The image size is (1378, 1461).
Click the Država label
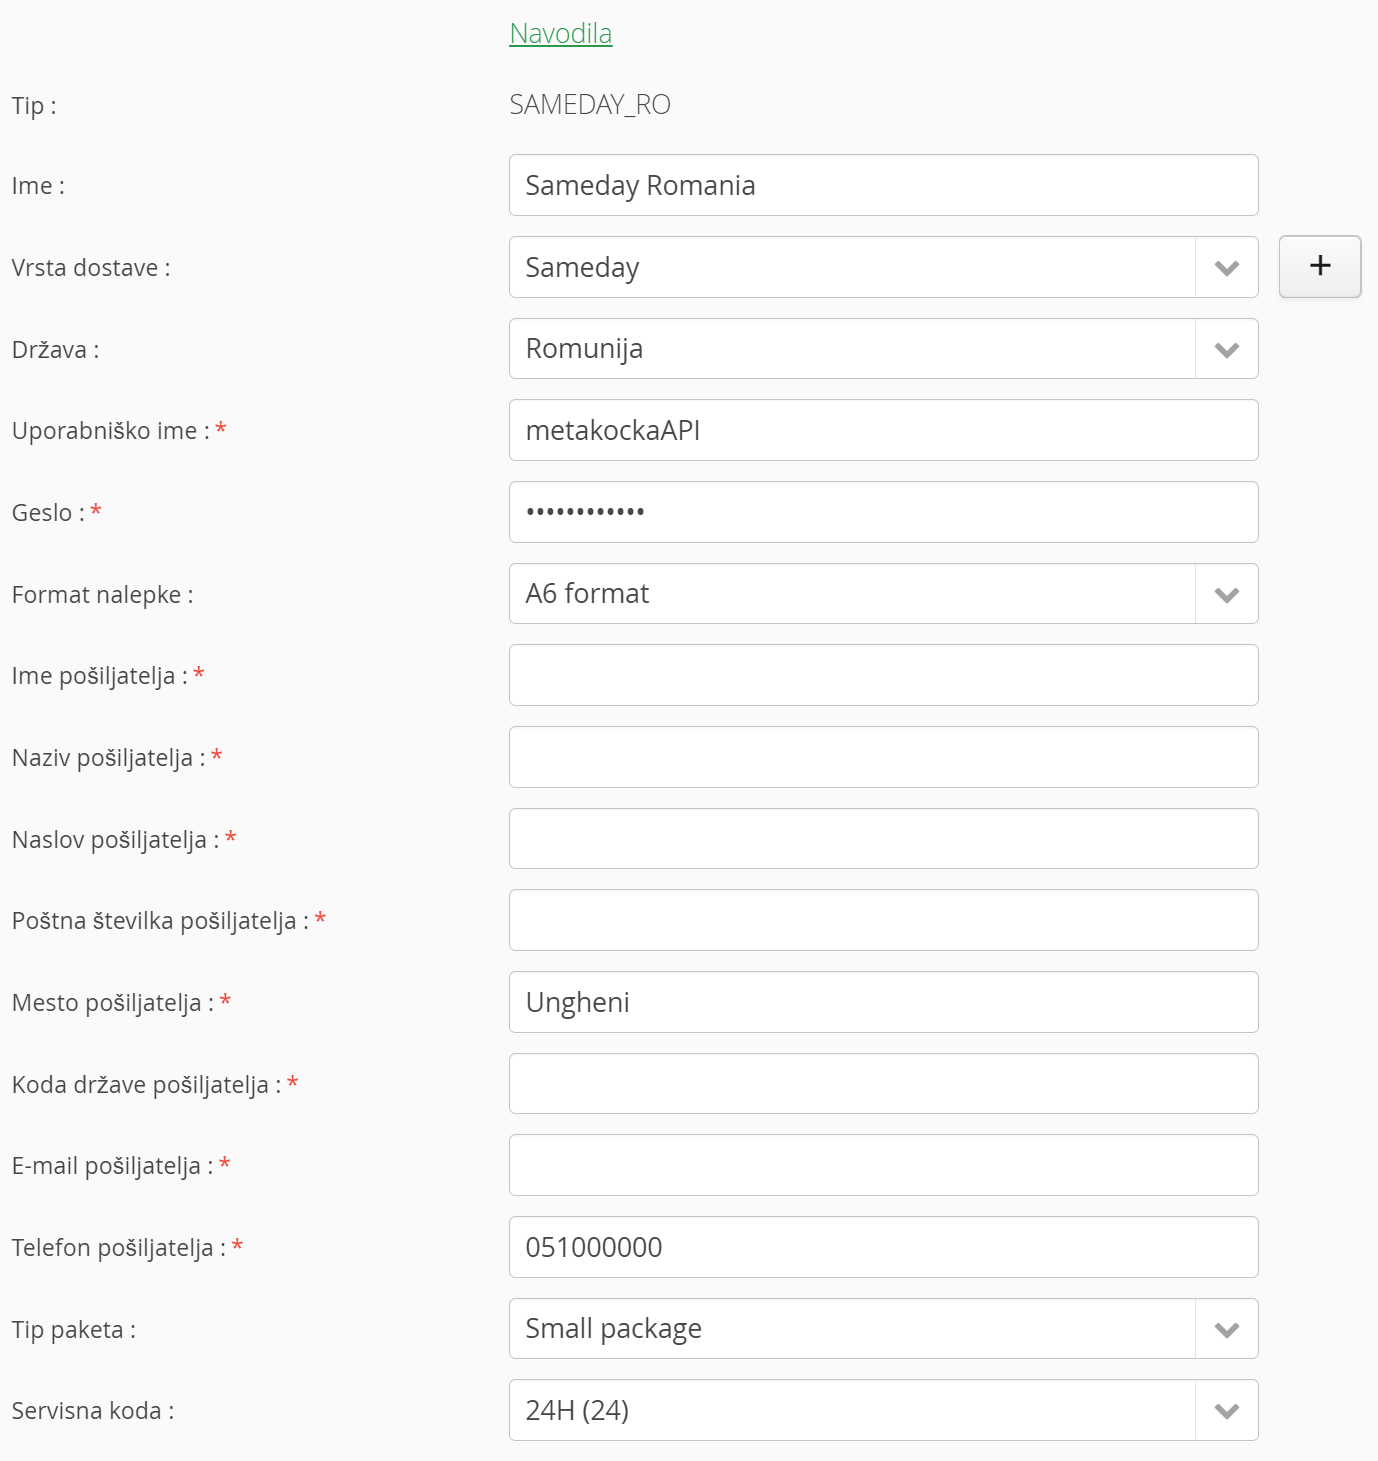coord(56,350)
